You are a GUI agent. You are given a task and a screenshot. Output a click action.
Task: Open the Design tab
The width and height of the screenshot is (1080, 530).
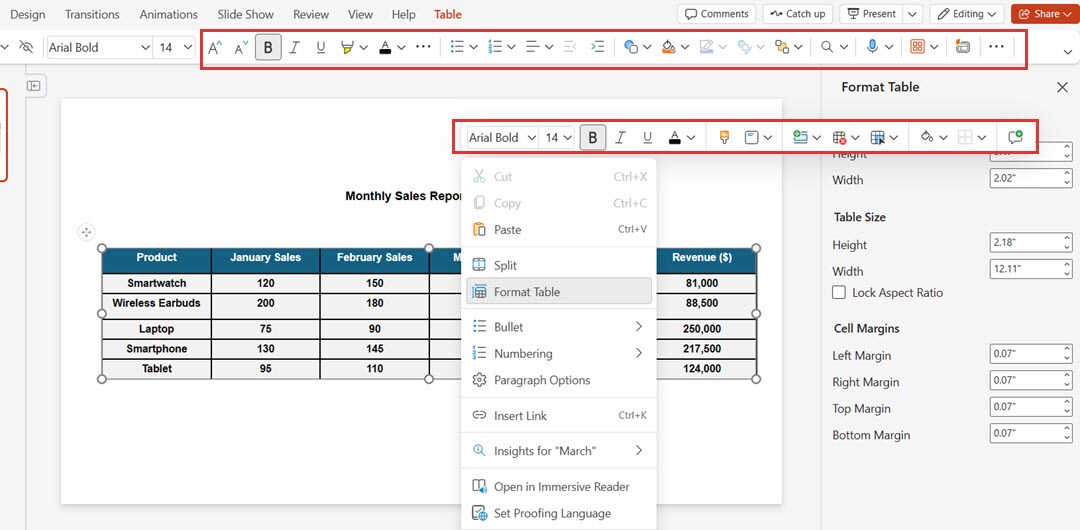point(28,14)
